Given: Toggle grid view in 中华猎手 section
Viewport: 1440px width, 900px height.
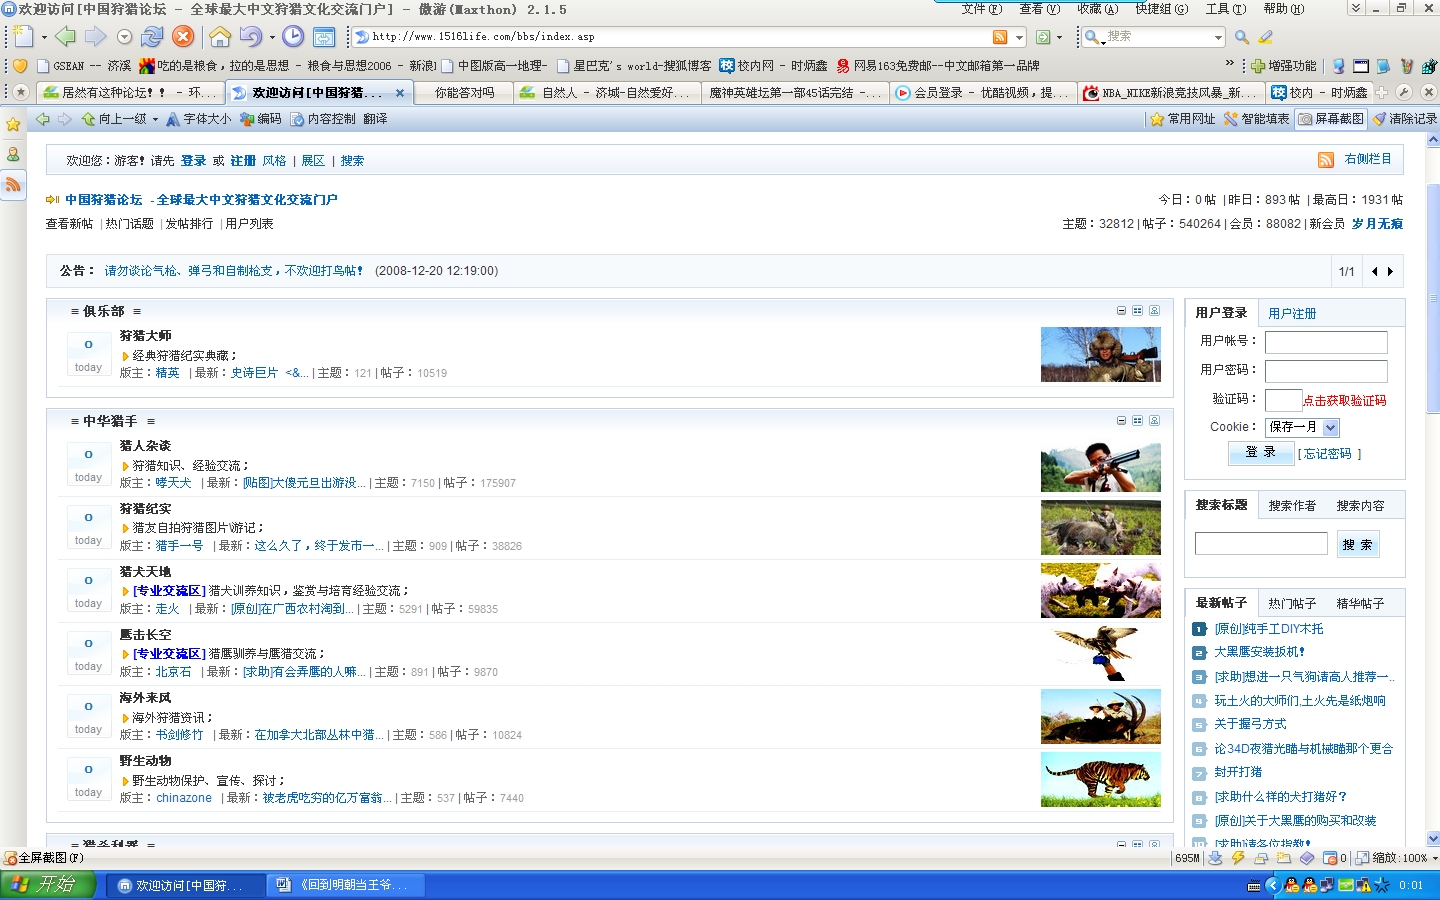Looking at the screenshot, I should coord(1137,421).
